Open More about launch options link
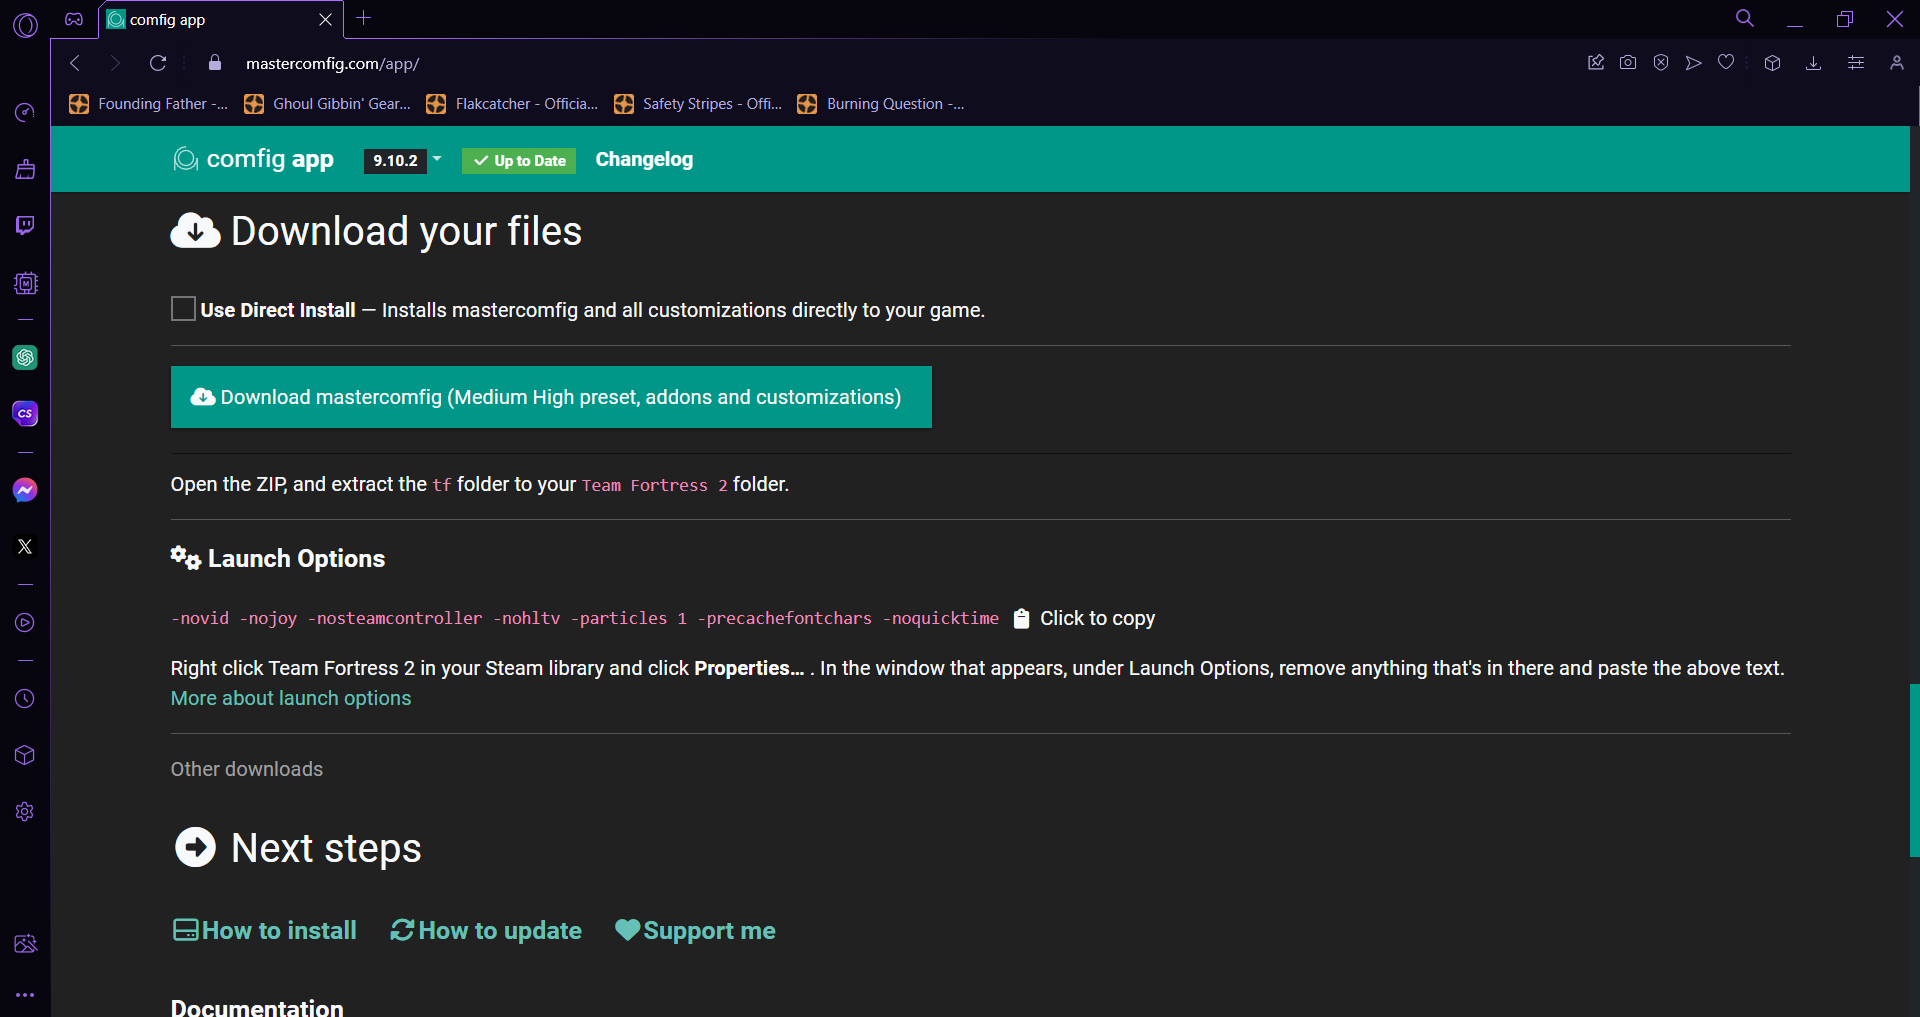This screenshot has height=1017, width=1920. pyautogui.click(x=291, y=698)
